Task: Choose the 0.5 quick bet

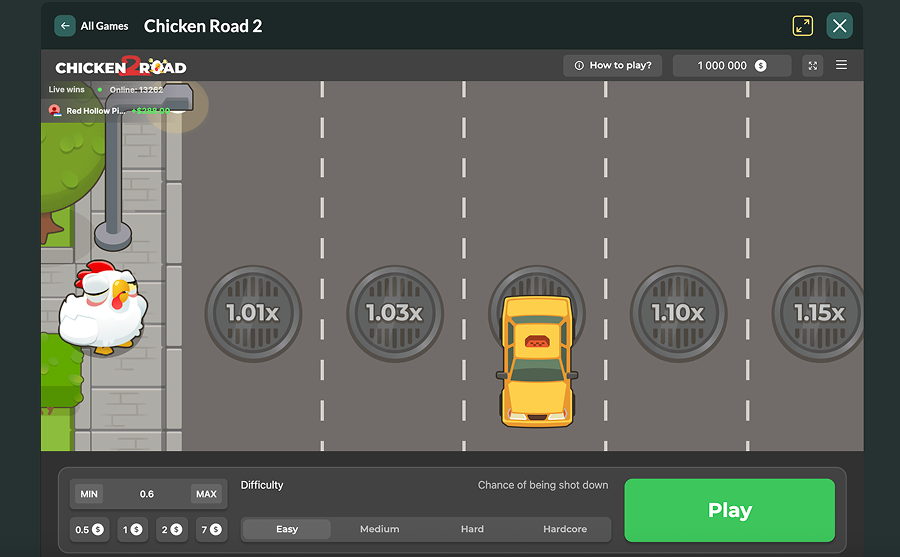Action: tap(89, 529)
